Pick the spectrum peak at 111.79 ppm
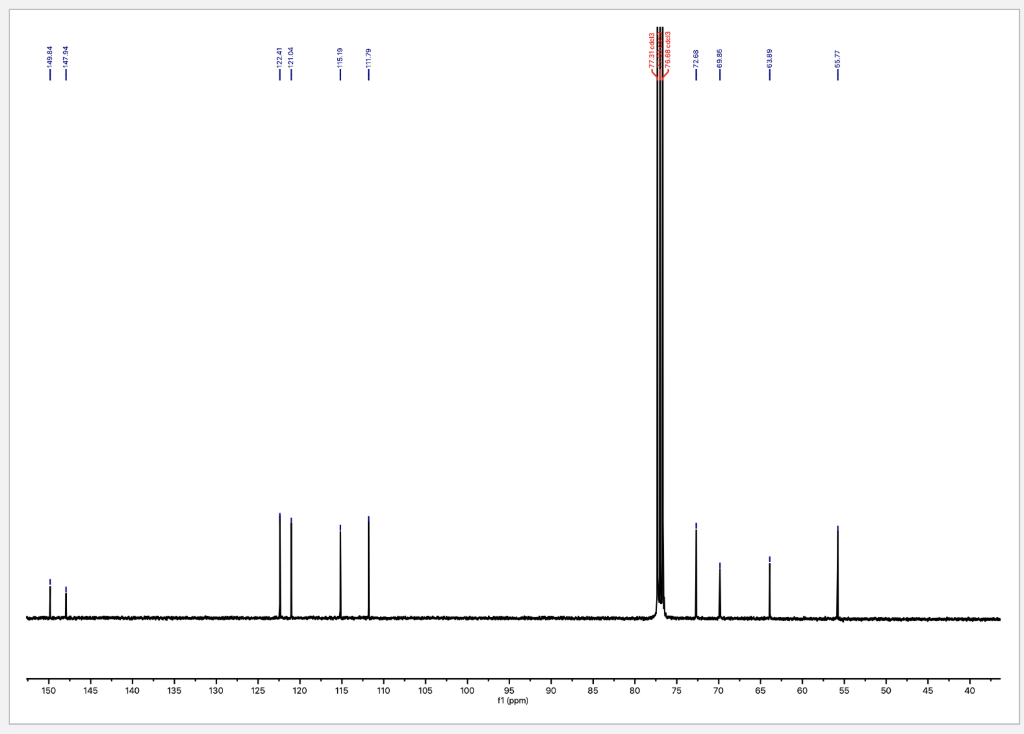 [x=369, y=567]
